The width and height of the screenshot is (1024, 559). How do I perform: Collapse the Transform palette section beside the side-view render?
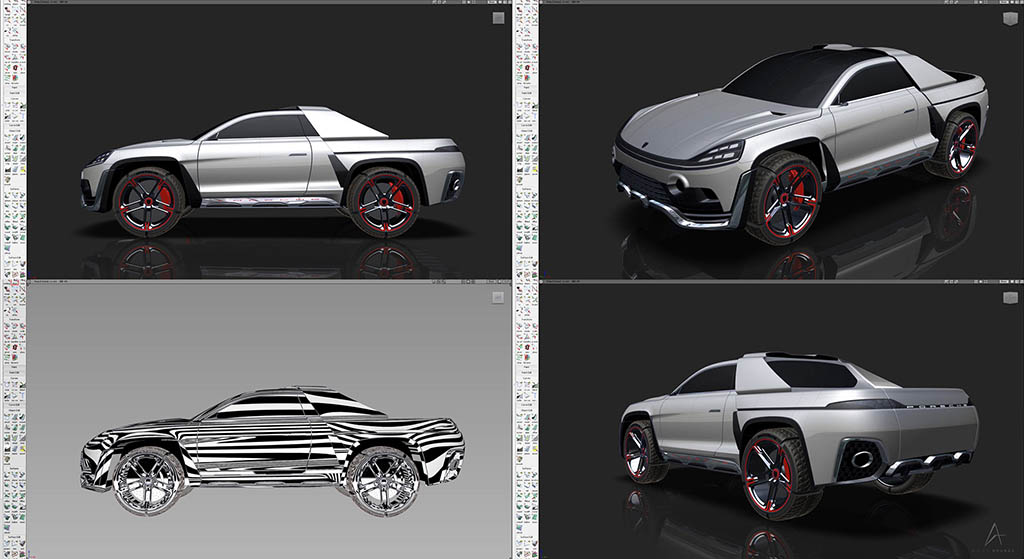tap(15, 39)
